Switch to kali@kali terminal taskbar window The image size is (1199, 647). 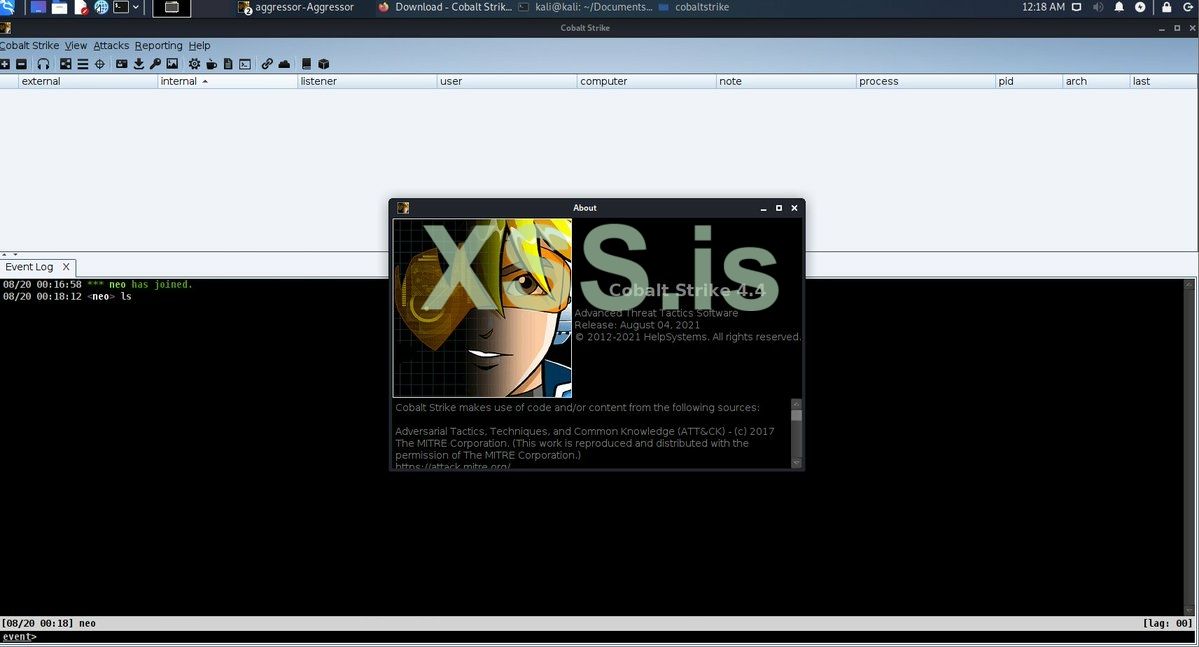tap(585, 8)
